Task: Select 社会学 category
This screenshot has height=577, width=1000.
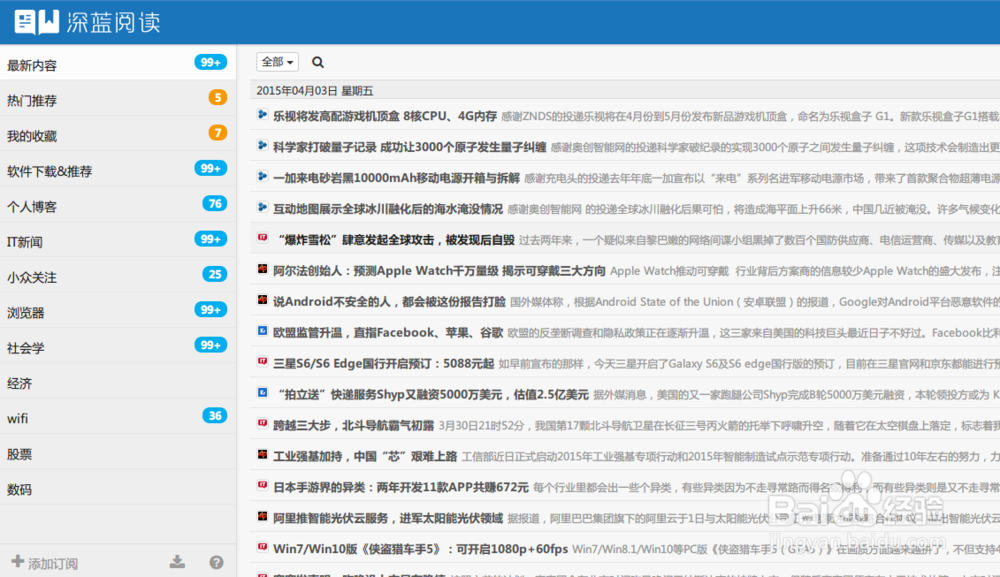Action: tap(118, 346)
